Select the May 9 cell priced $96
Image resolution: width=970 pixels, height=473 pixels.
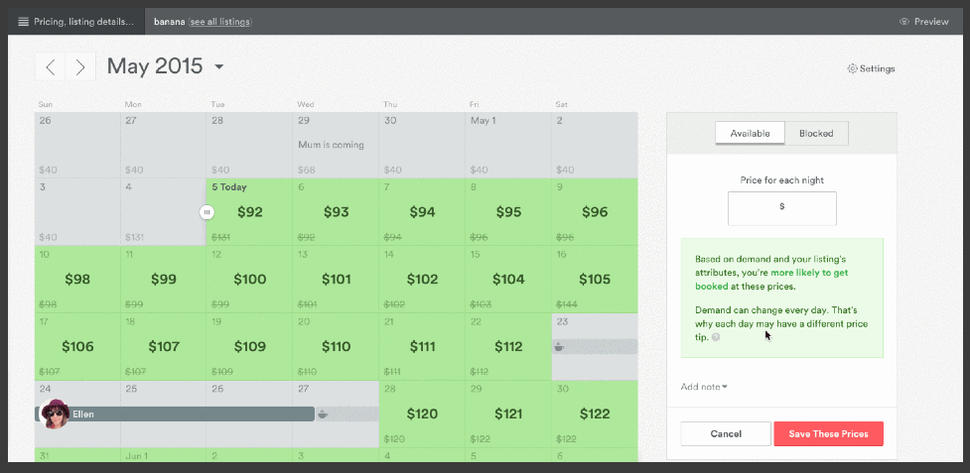594,212
